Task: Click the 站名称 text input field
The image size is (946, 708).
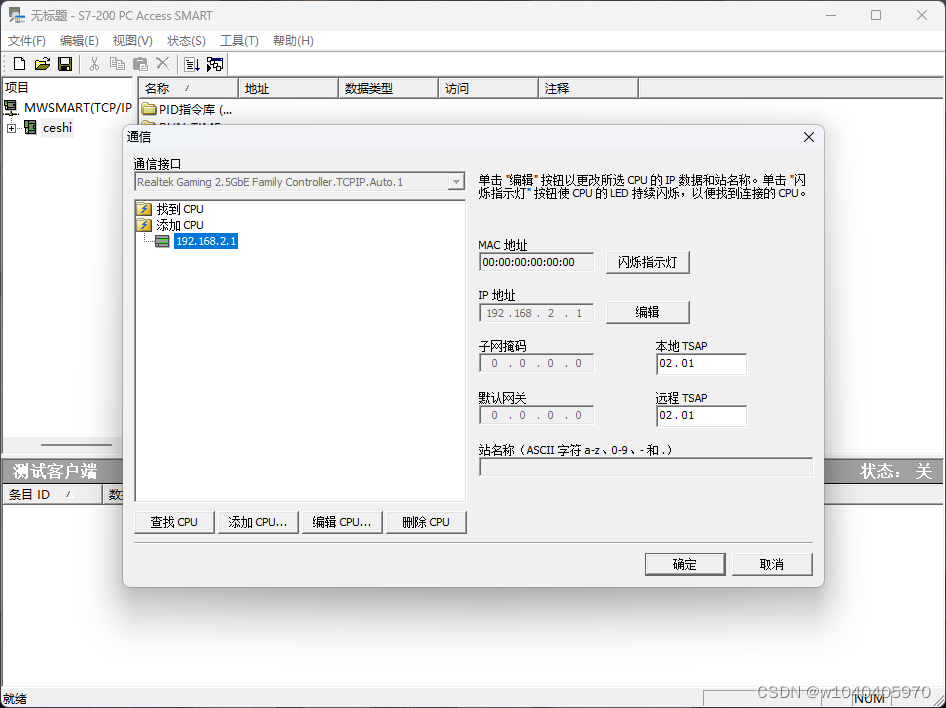Action: click(x=645, y=466)
